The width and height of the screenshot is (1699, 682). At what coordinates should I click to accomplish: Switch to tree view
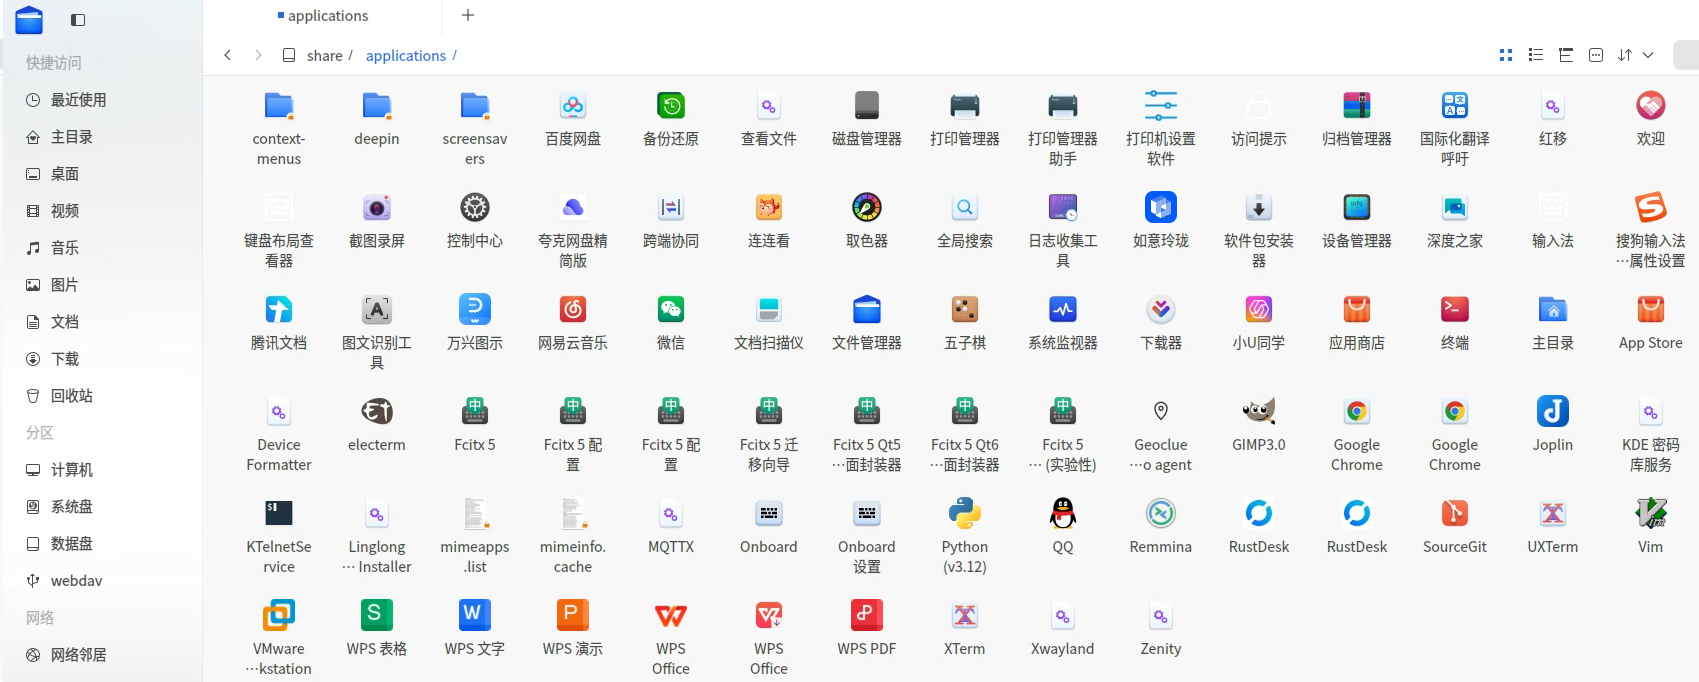point(1566,55)
